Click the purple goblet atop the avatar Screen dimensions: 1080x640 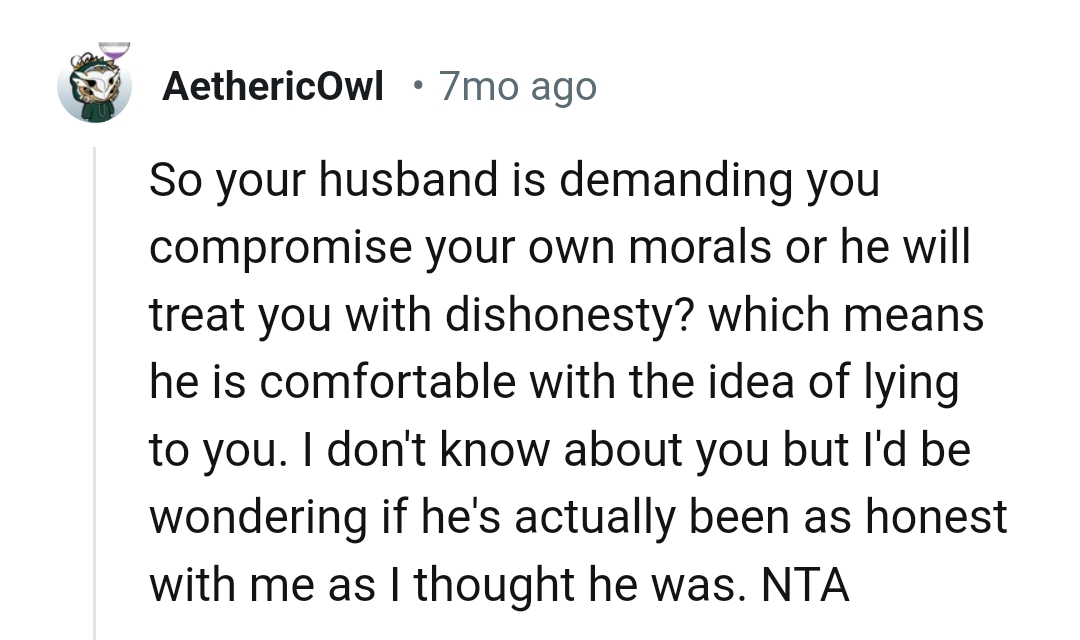click(x=116, y=50)
